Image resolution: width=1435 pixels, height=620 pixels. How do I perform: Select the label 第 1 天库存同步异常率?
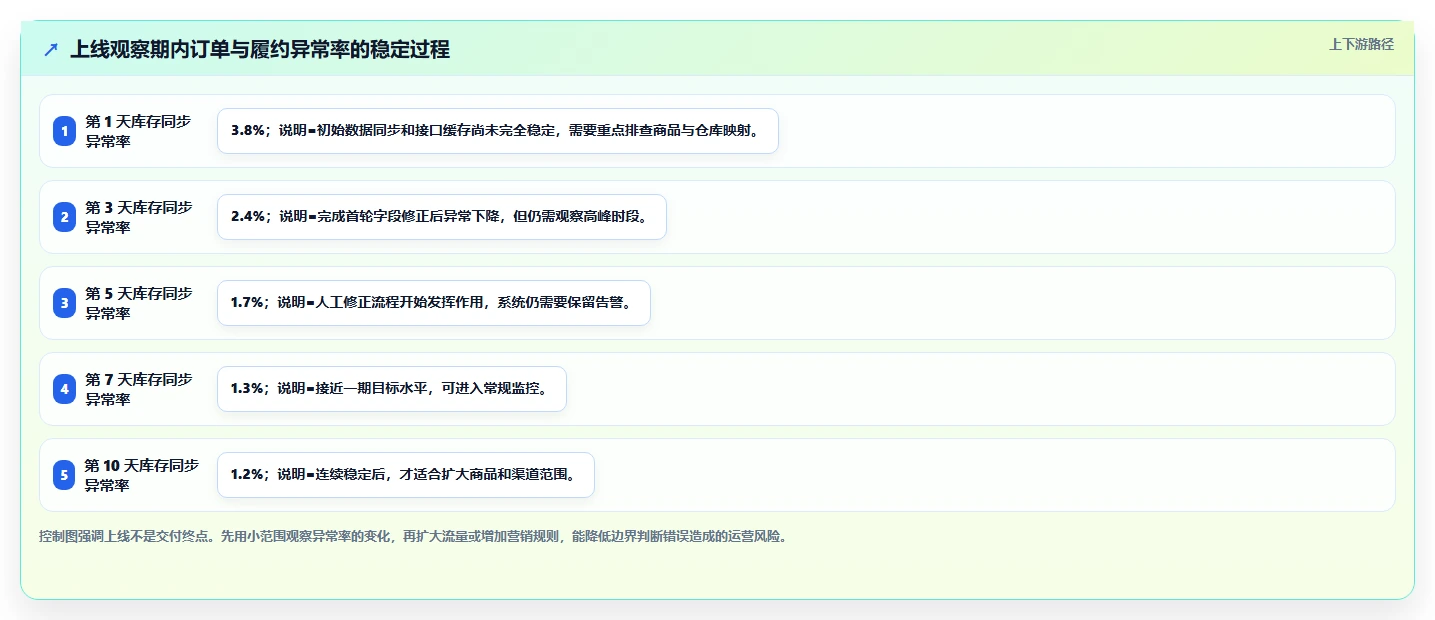138,131
